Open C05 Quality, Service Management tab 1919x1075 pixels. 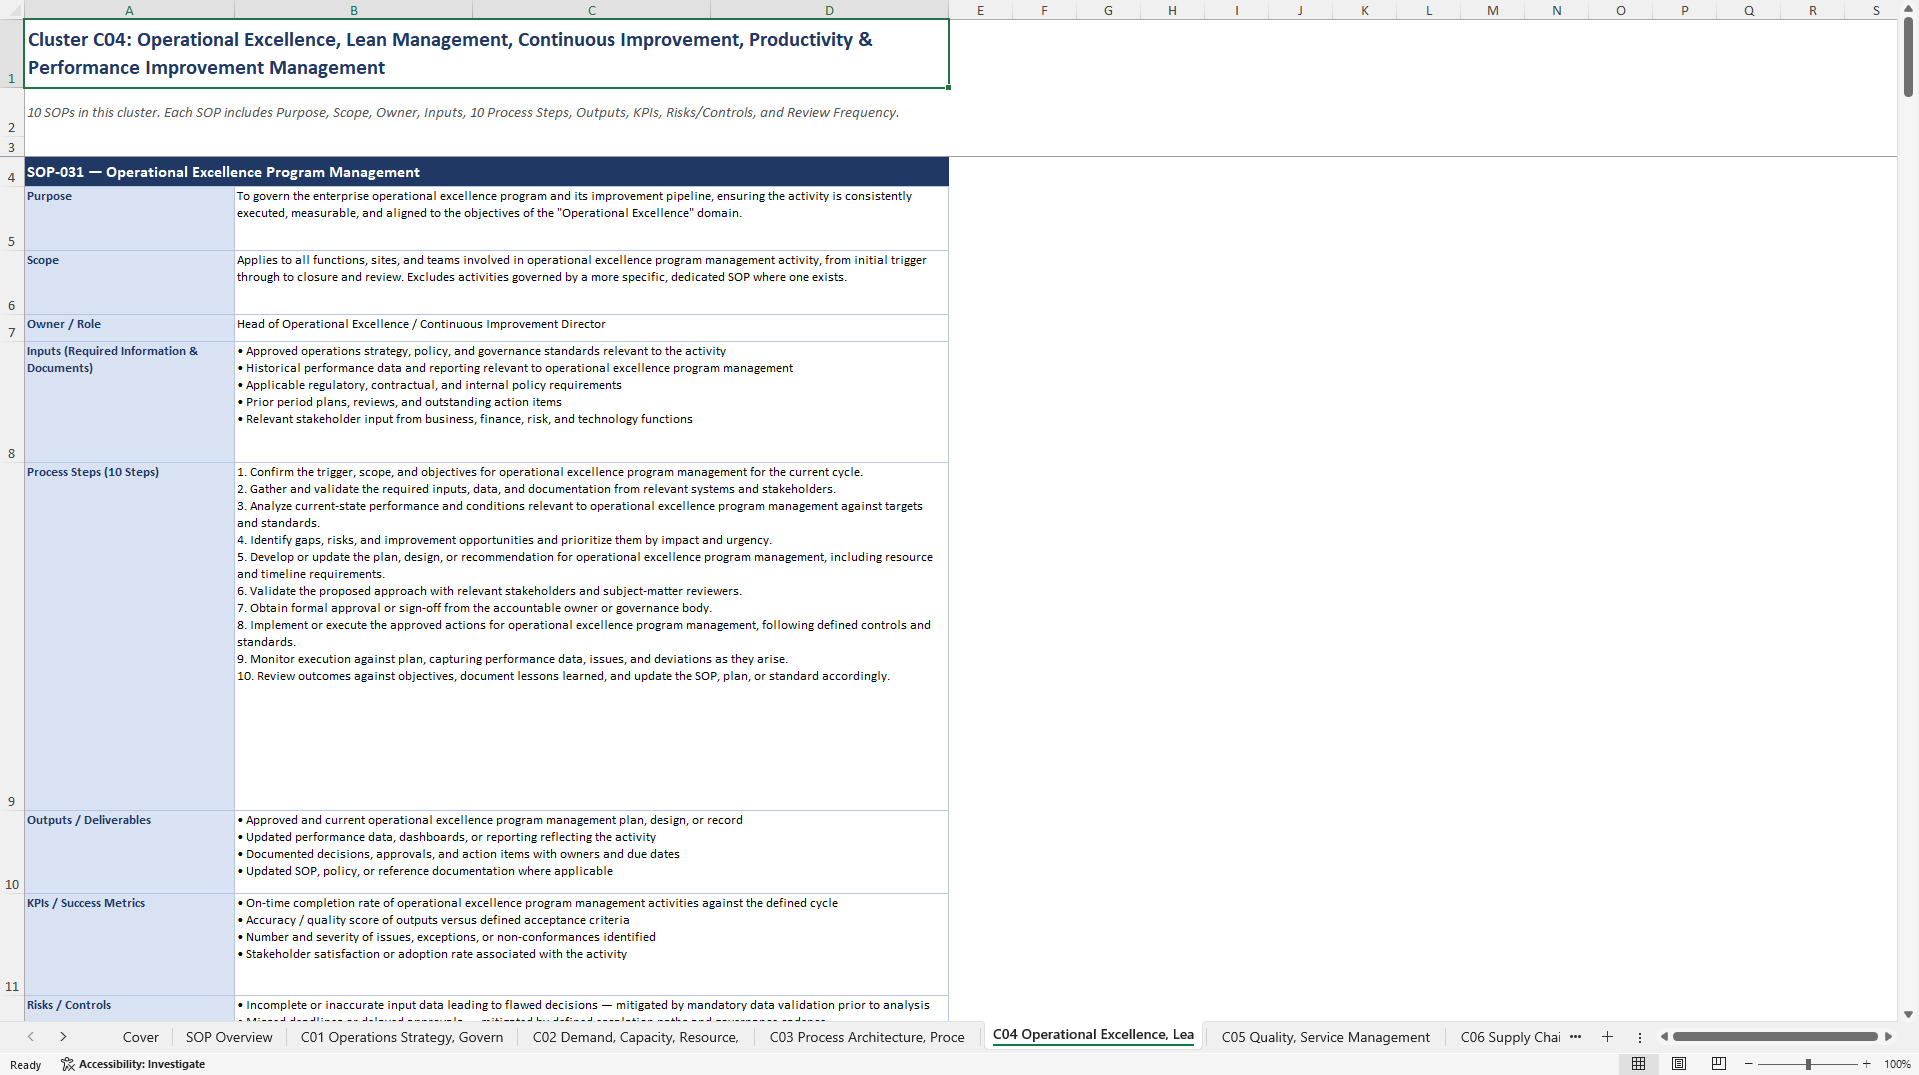1325,1037
